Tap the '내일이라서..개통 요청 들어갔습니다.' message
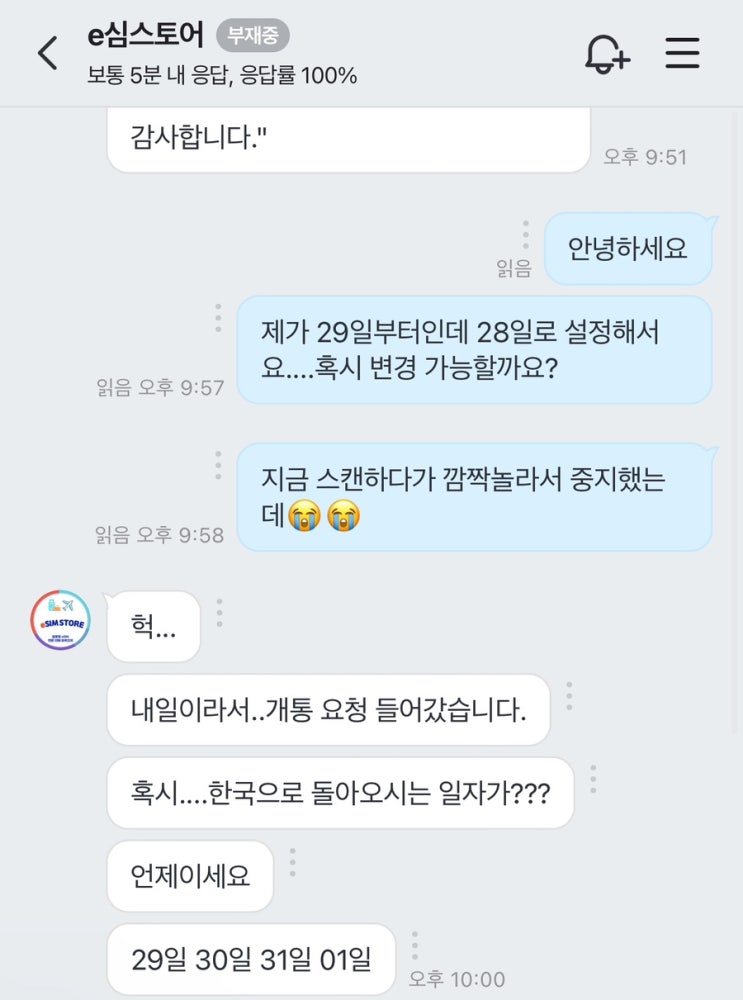This screenshot has width=743, height=1000. (328, 710)
